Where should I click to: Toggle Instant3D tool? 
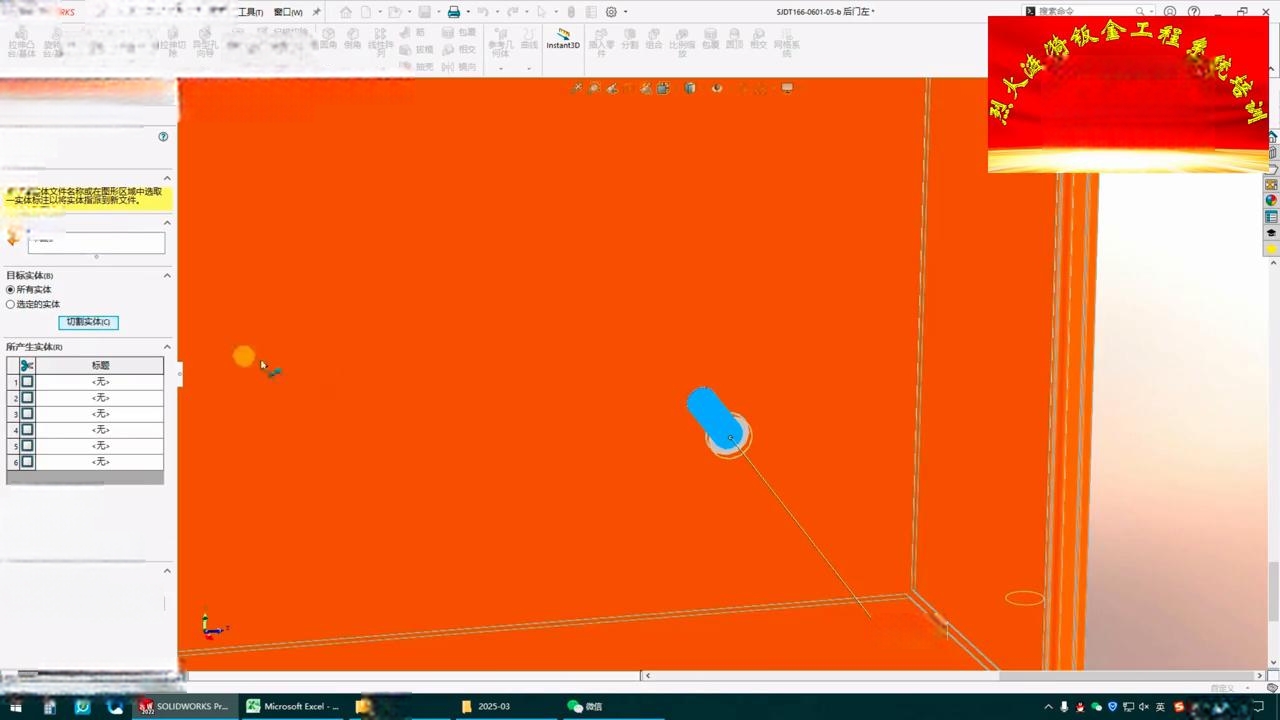563,39
